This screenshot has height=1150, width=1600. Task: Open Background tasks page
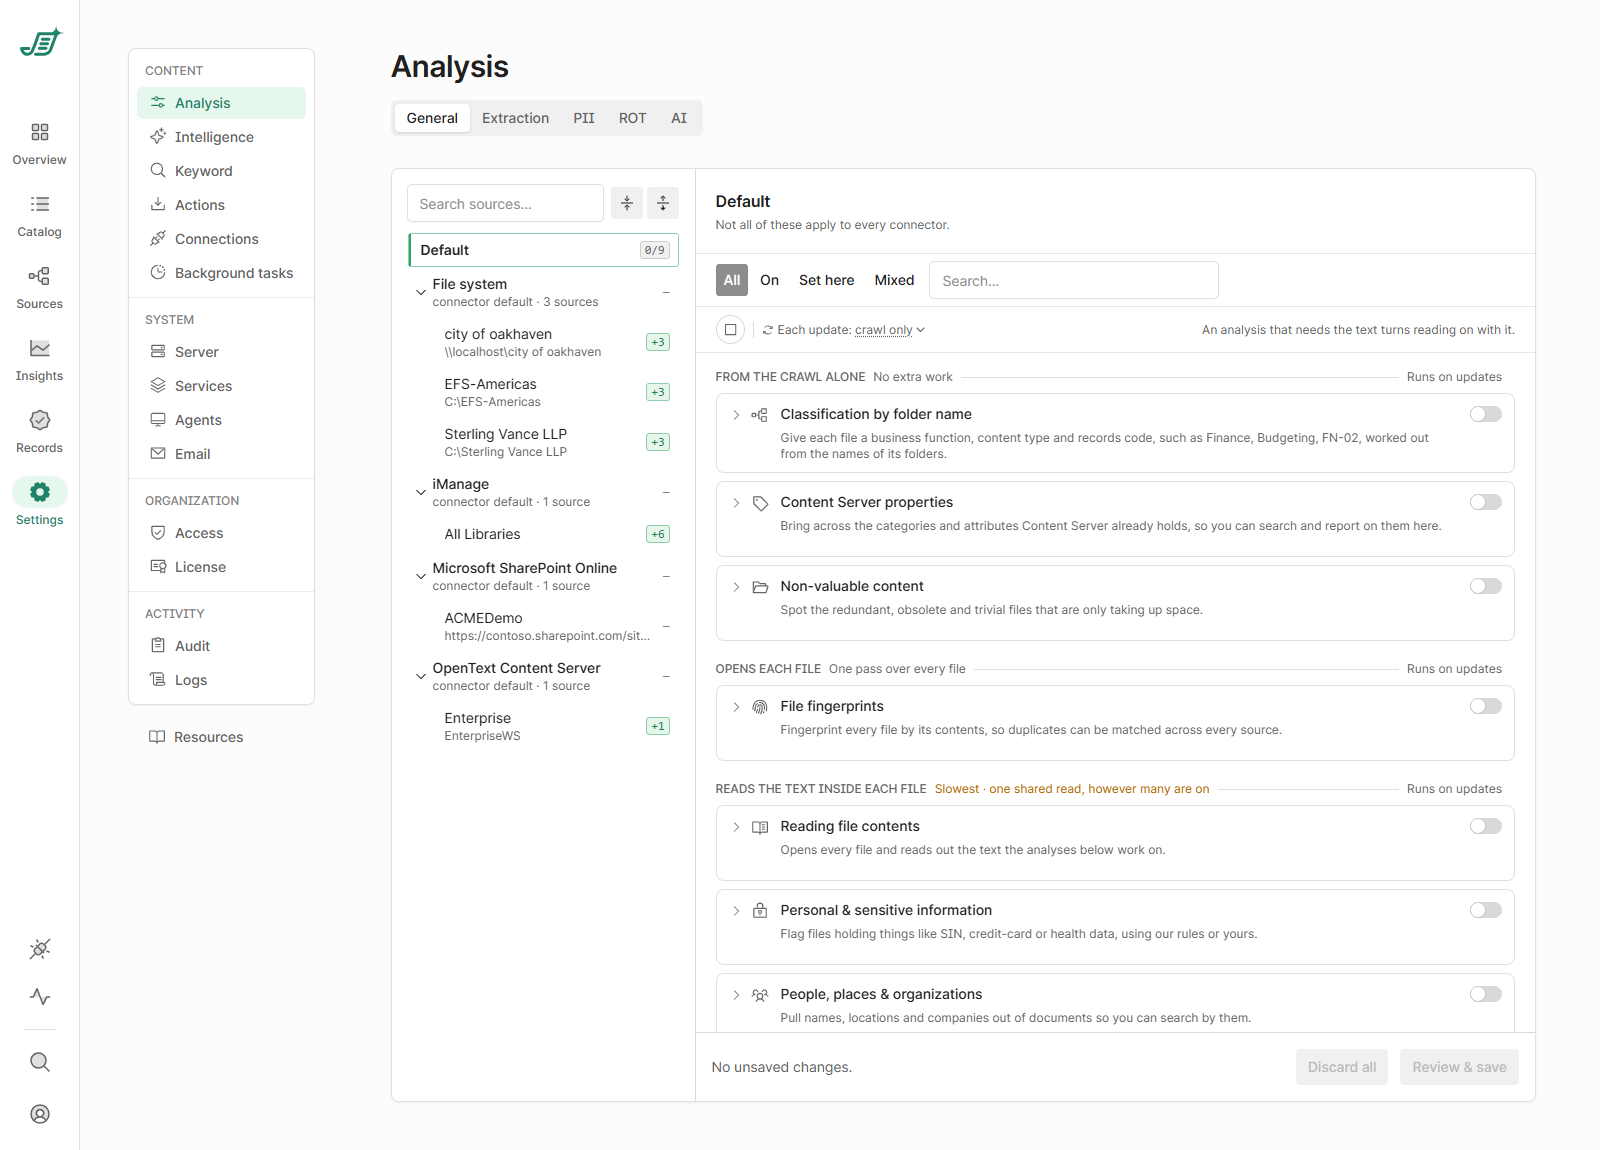pyautogui.click(x=221, y=273)
